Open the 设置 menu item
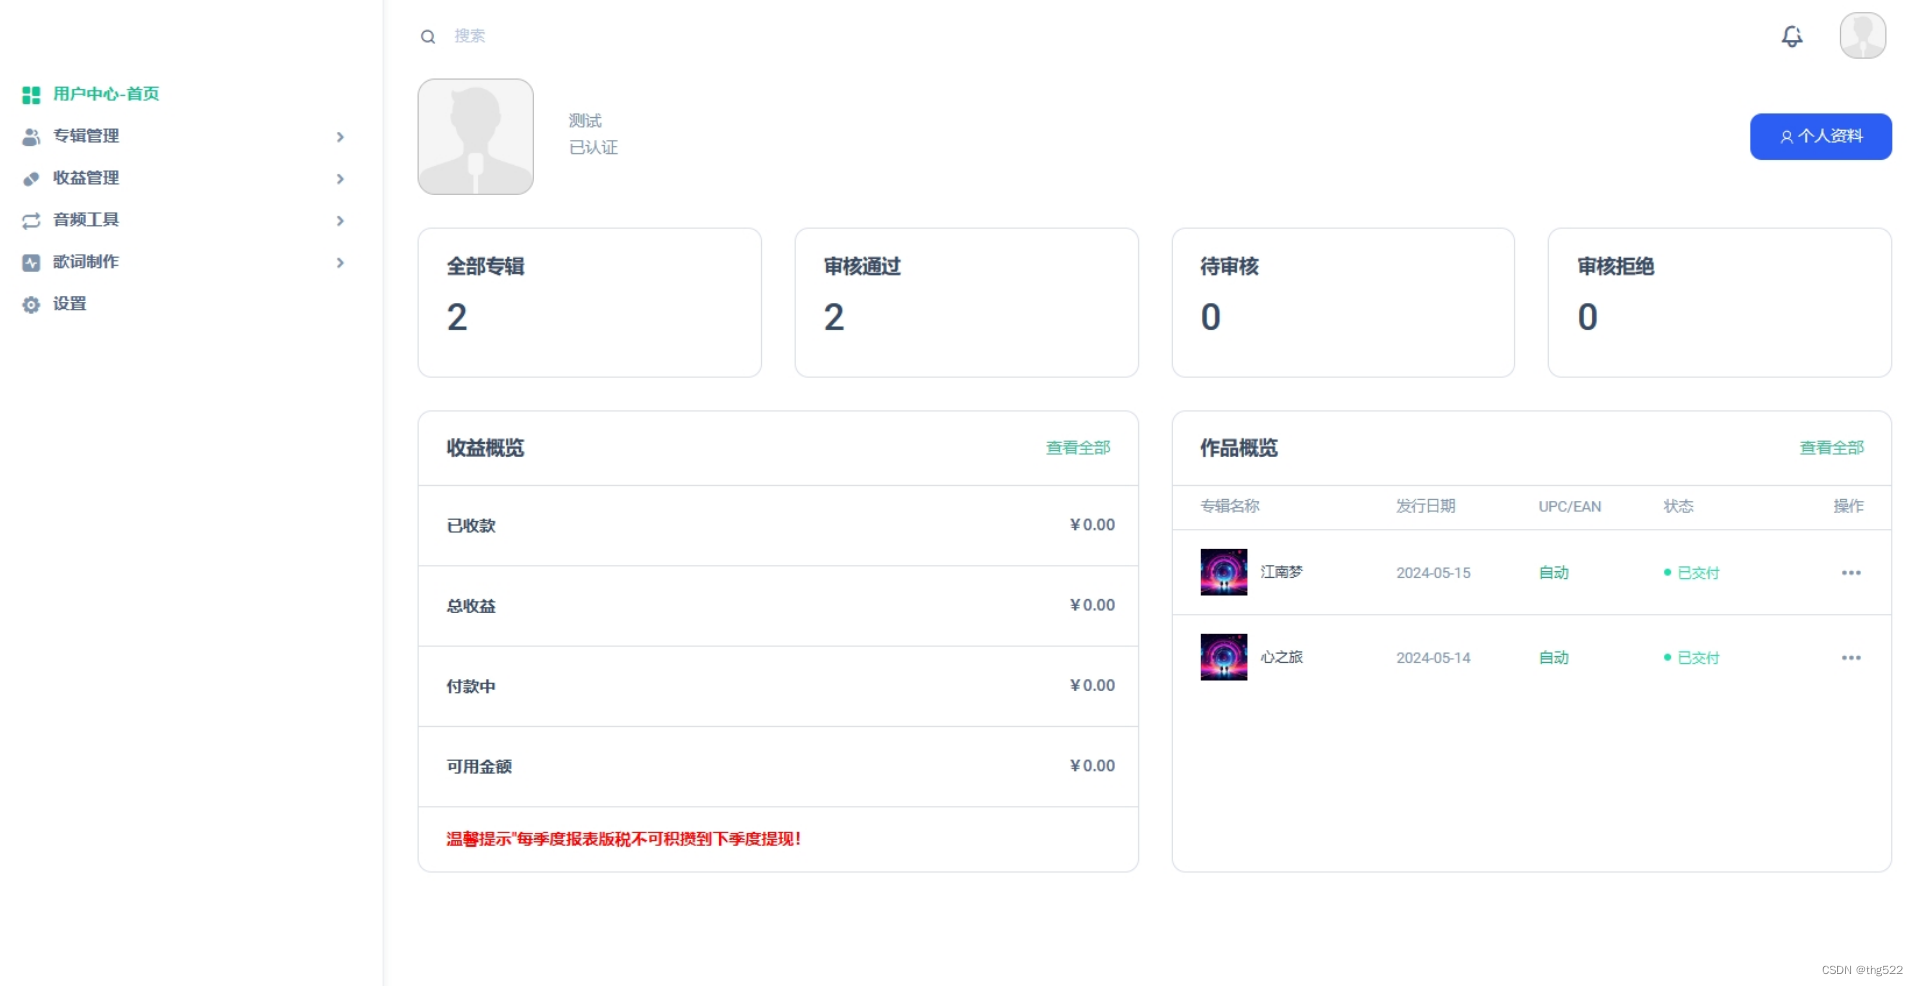The height and width of the screenshot is (986, 1918). [x=69, y=304]
